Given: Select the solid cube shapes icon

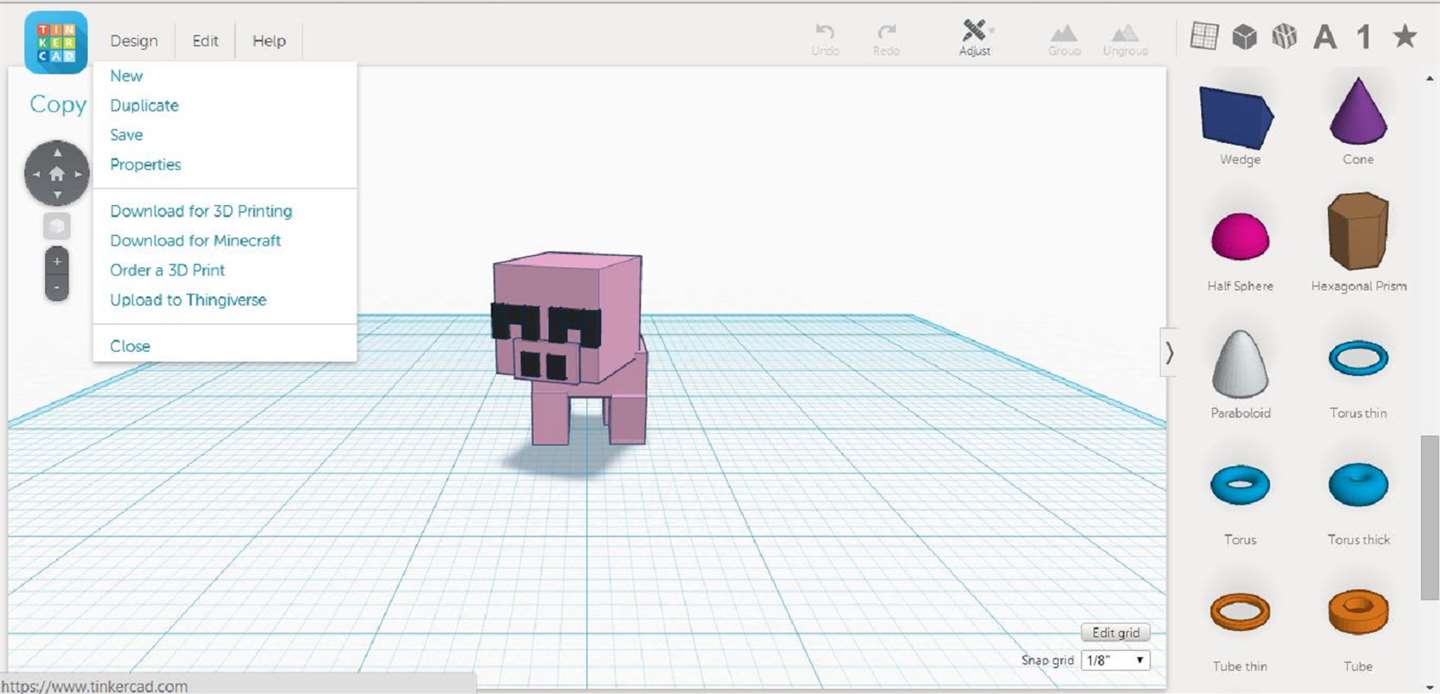Looking at the screenshot, I should pyautogui.click(x=1244, y=37).
